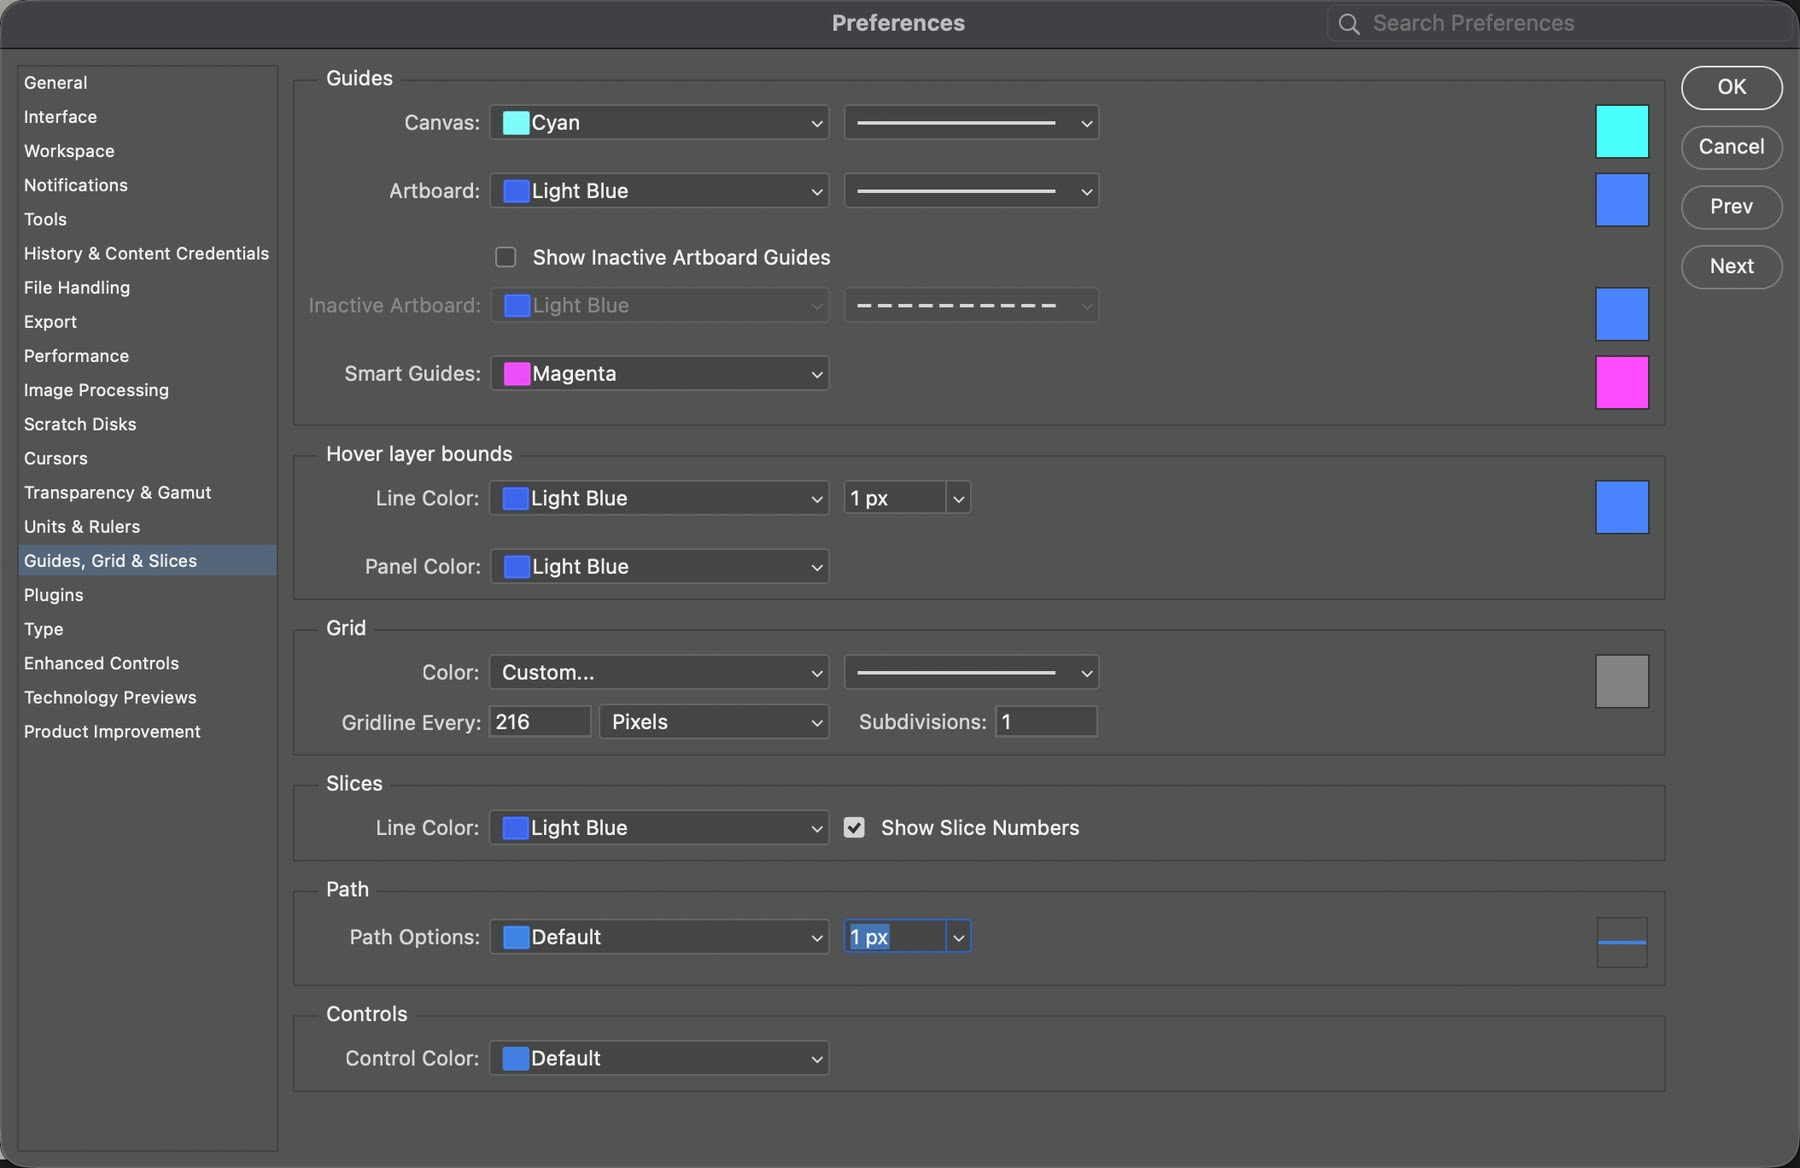Open Artboard guide color dropdown
1800x1168 pixels.
tap(659, 191)
